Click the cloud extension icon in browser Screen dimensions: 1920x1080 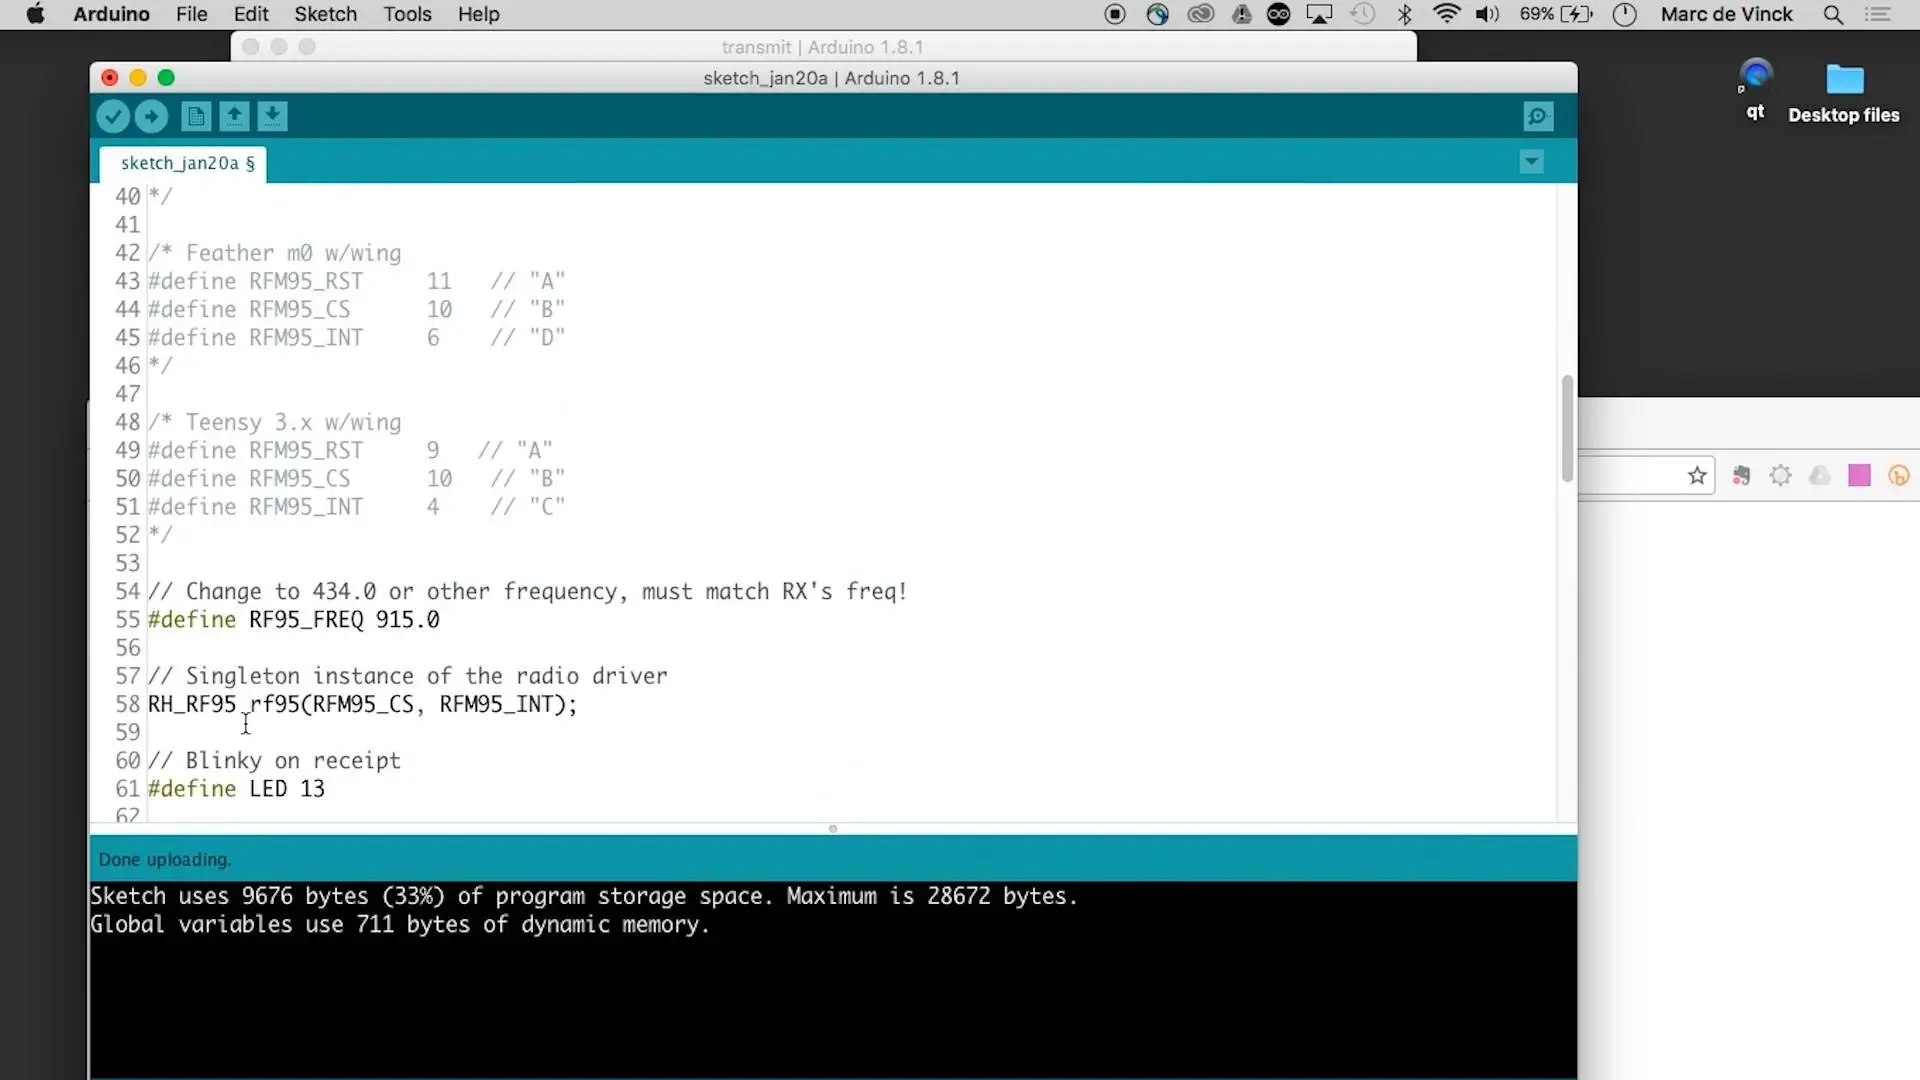coord(1820,476)
